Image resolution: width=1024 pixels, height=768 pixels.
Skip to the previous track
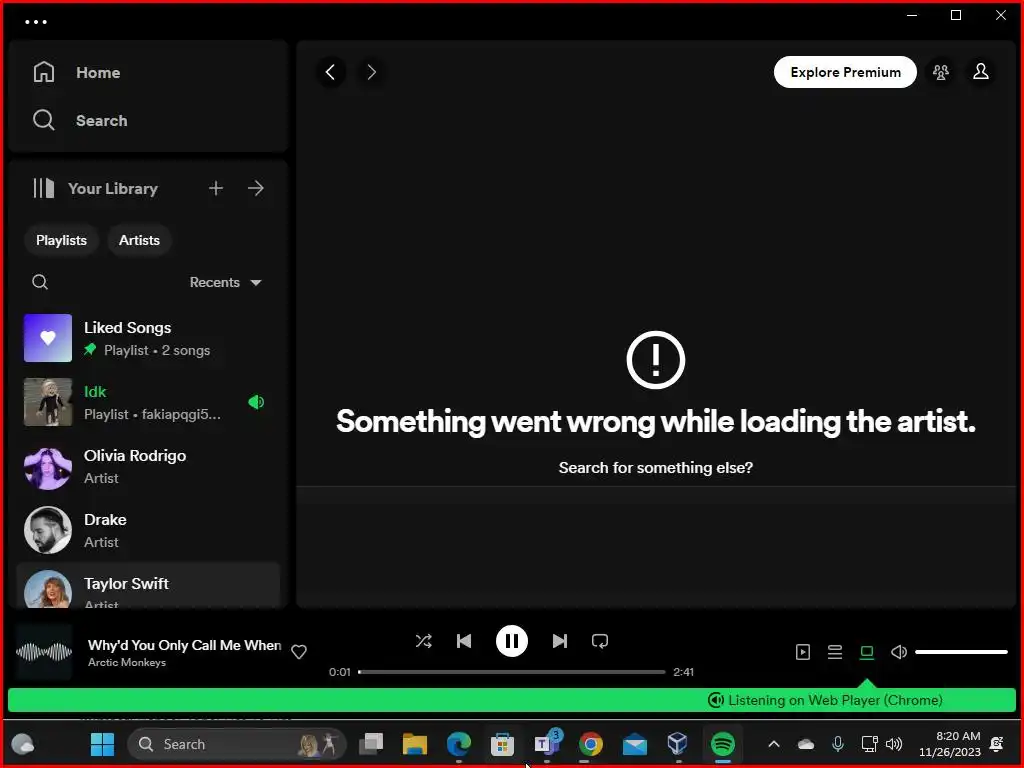tap(464, 641)
